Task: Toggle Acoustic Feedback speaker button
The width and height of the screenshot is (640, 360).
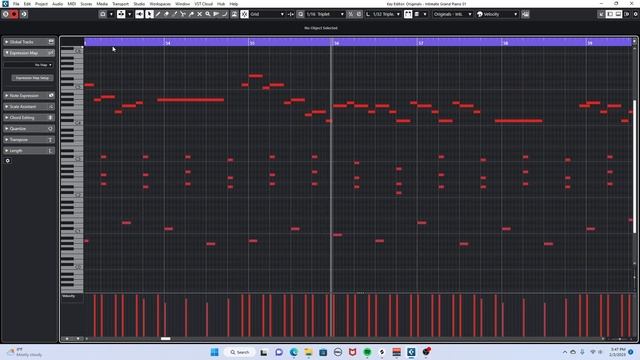Action: pyautogui.click(x=139, y=14)
